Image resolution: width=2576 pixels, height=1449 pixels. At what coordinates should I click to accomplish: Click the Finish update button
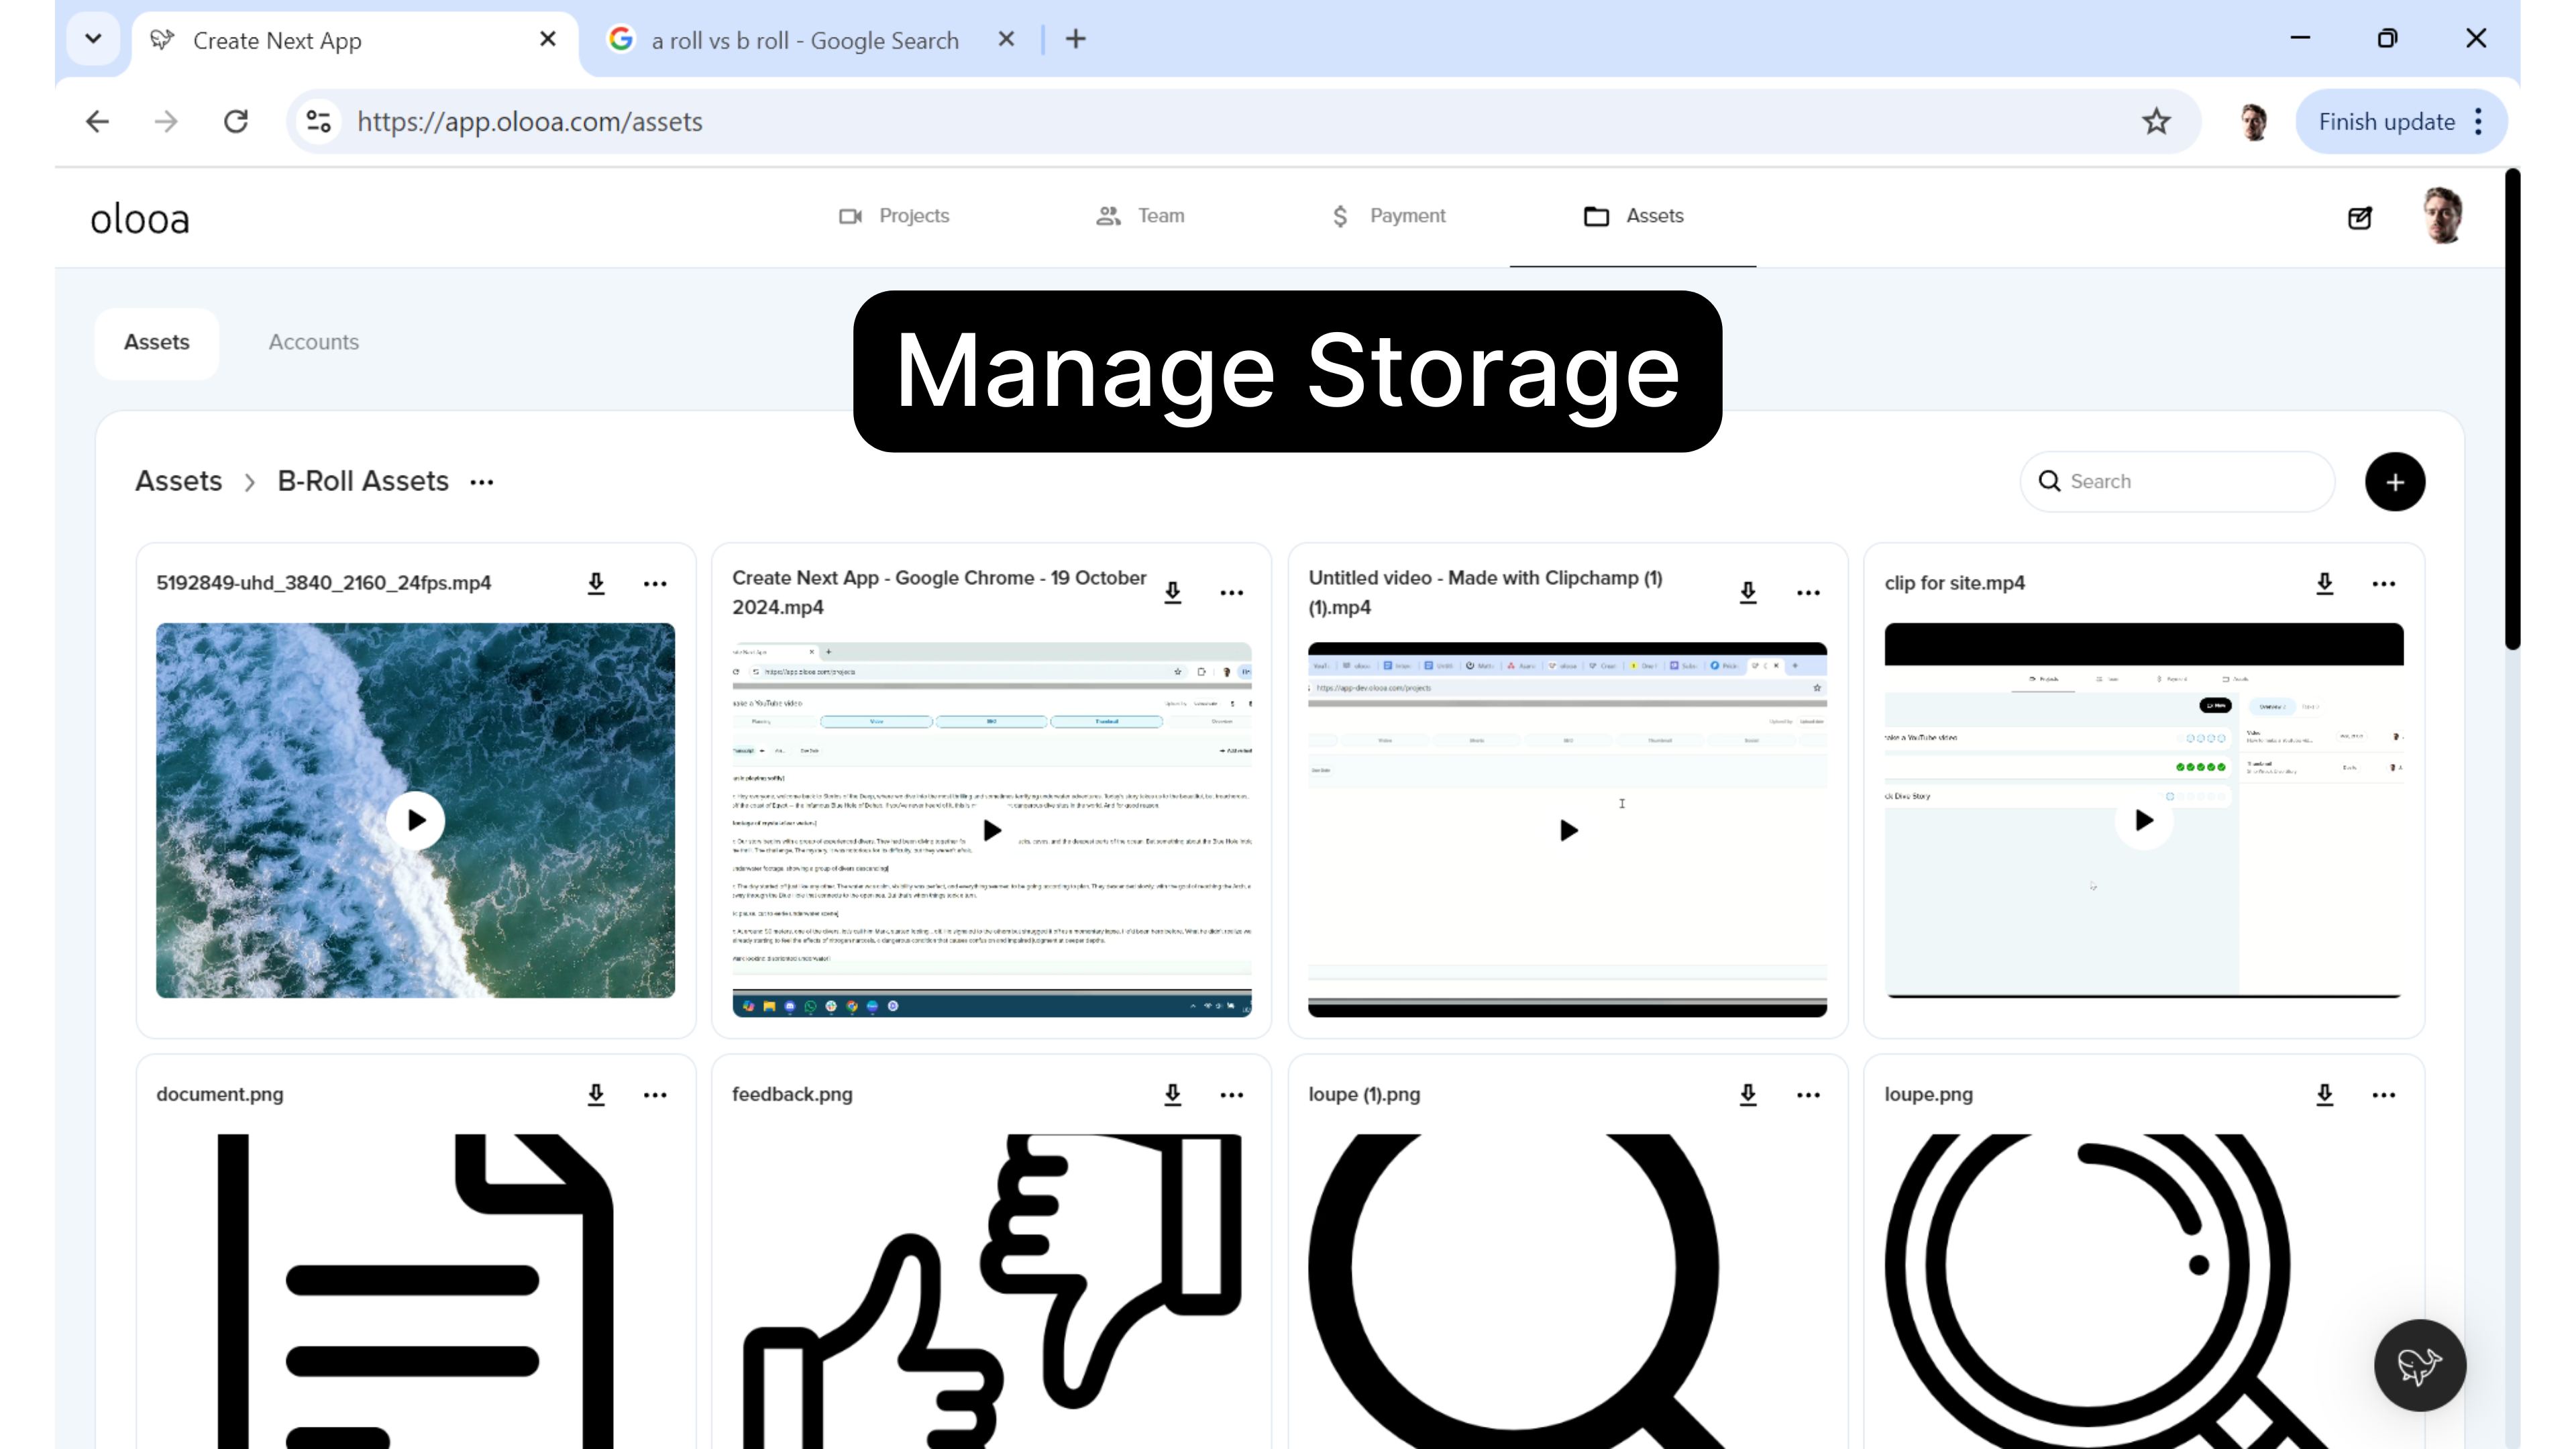coord(2386,122)
